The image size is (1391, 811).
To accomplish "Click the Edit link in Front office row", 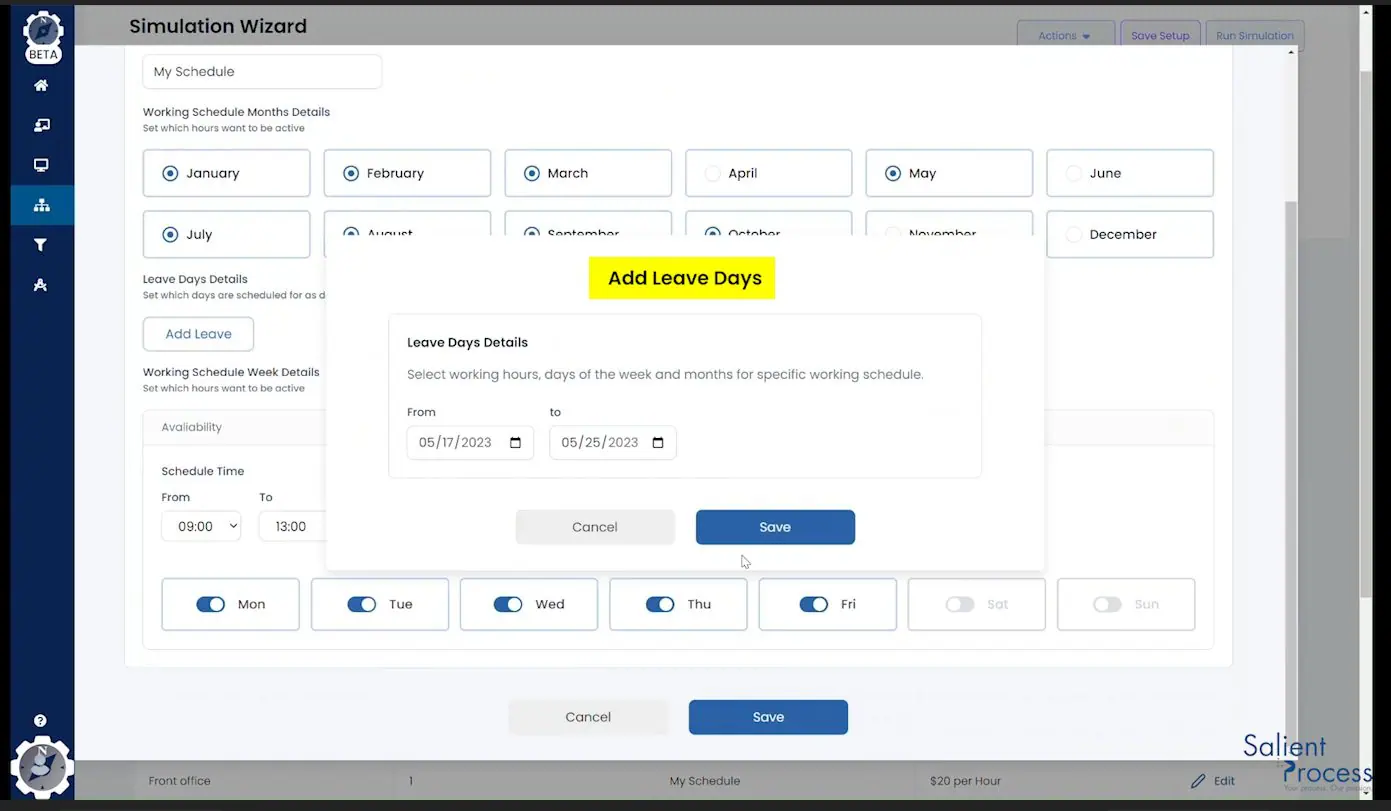I will 1224,781.
